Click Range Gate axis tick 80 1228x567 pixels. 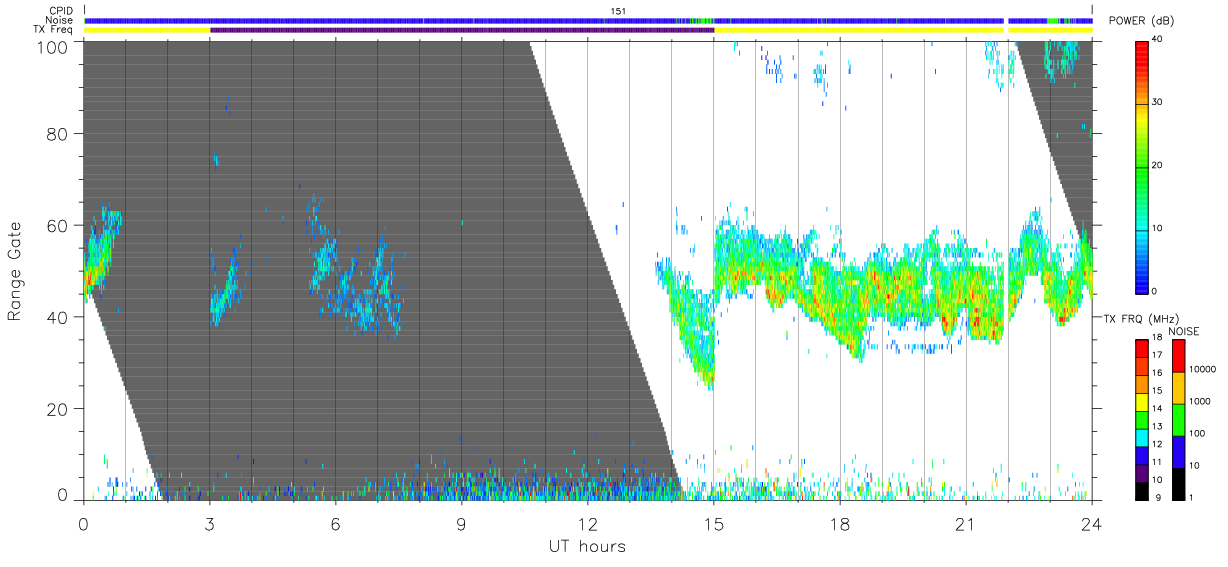tap(59, 133)
